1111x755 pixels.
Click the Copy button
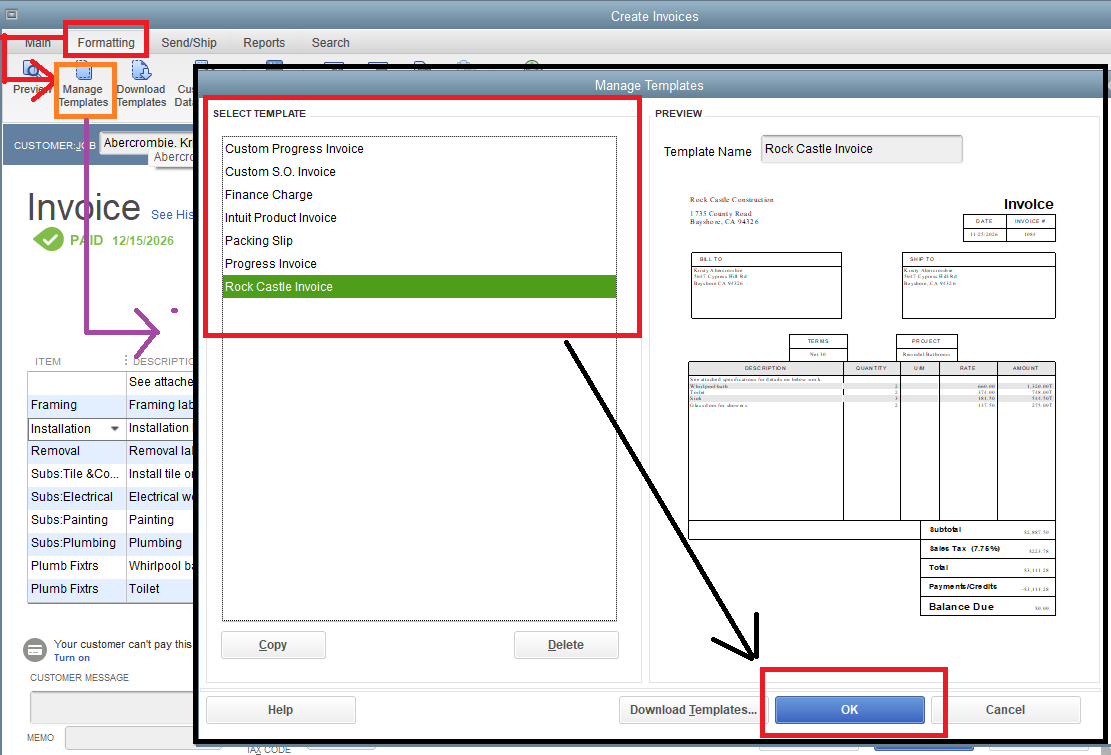(273, 645)
